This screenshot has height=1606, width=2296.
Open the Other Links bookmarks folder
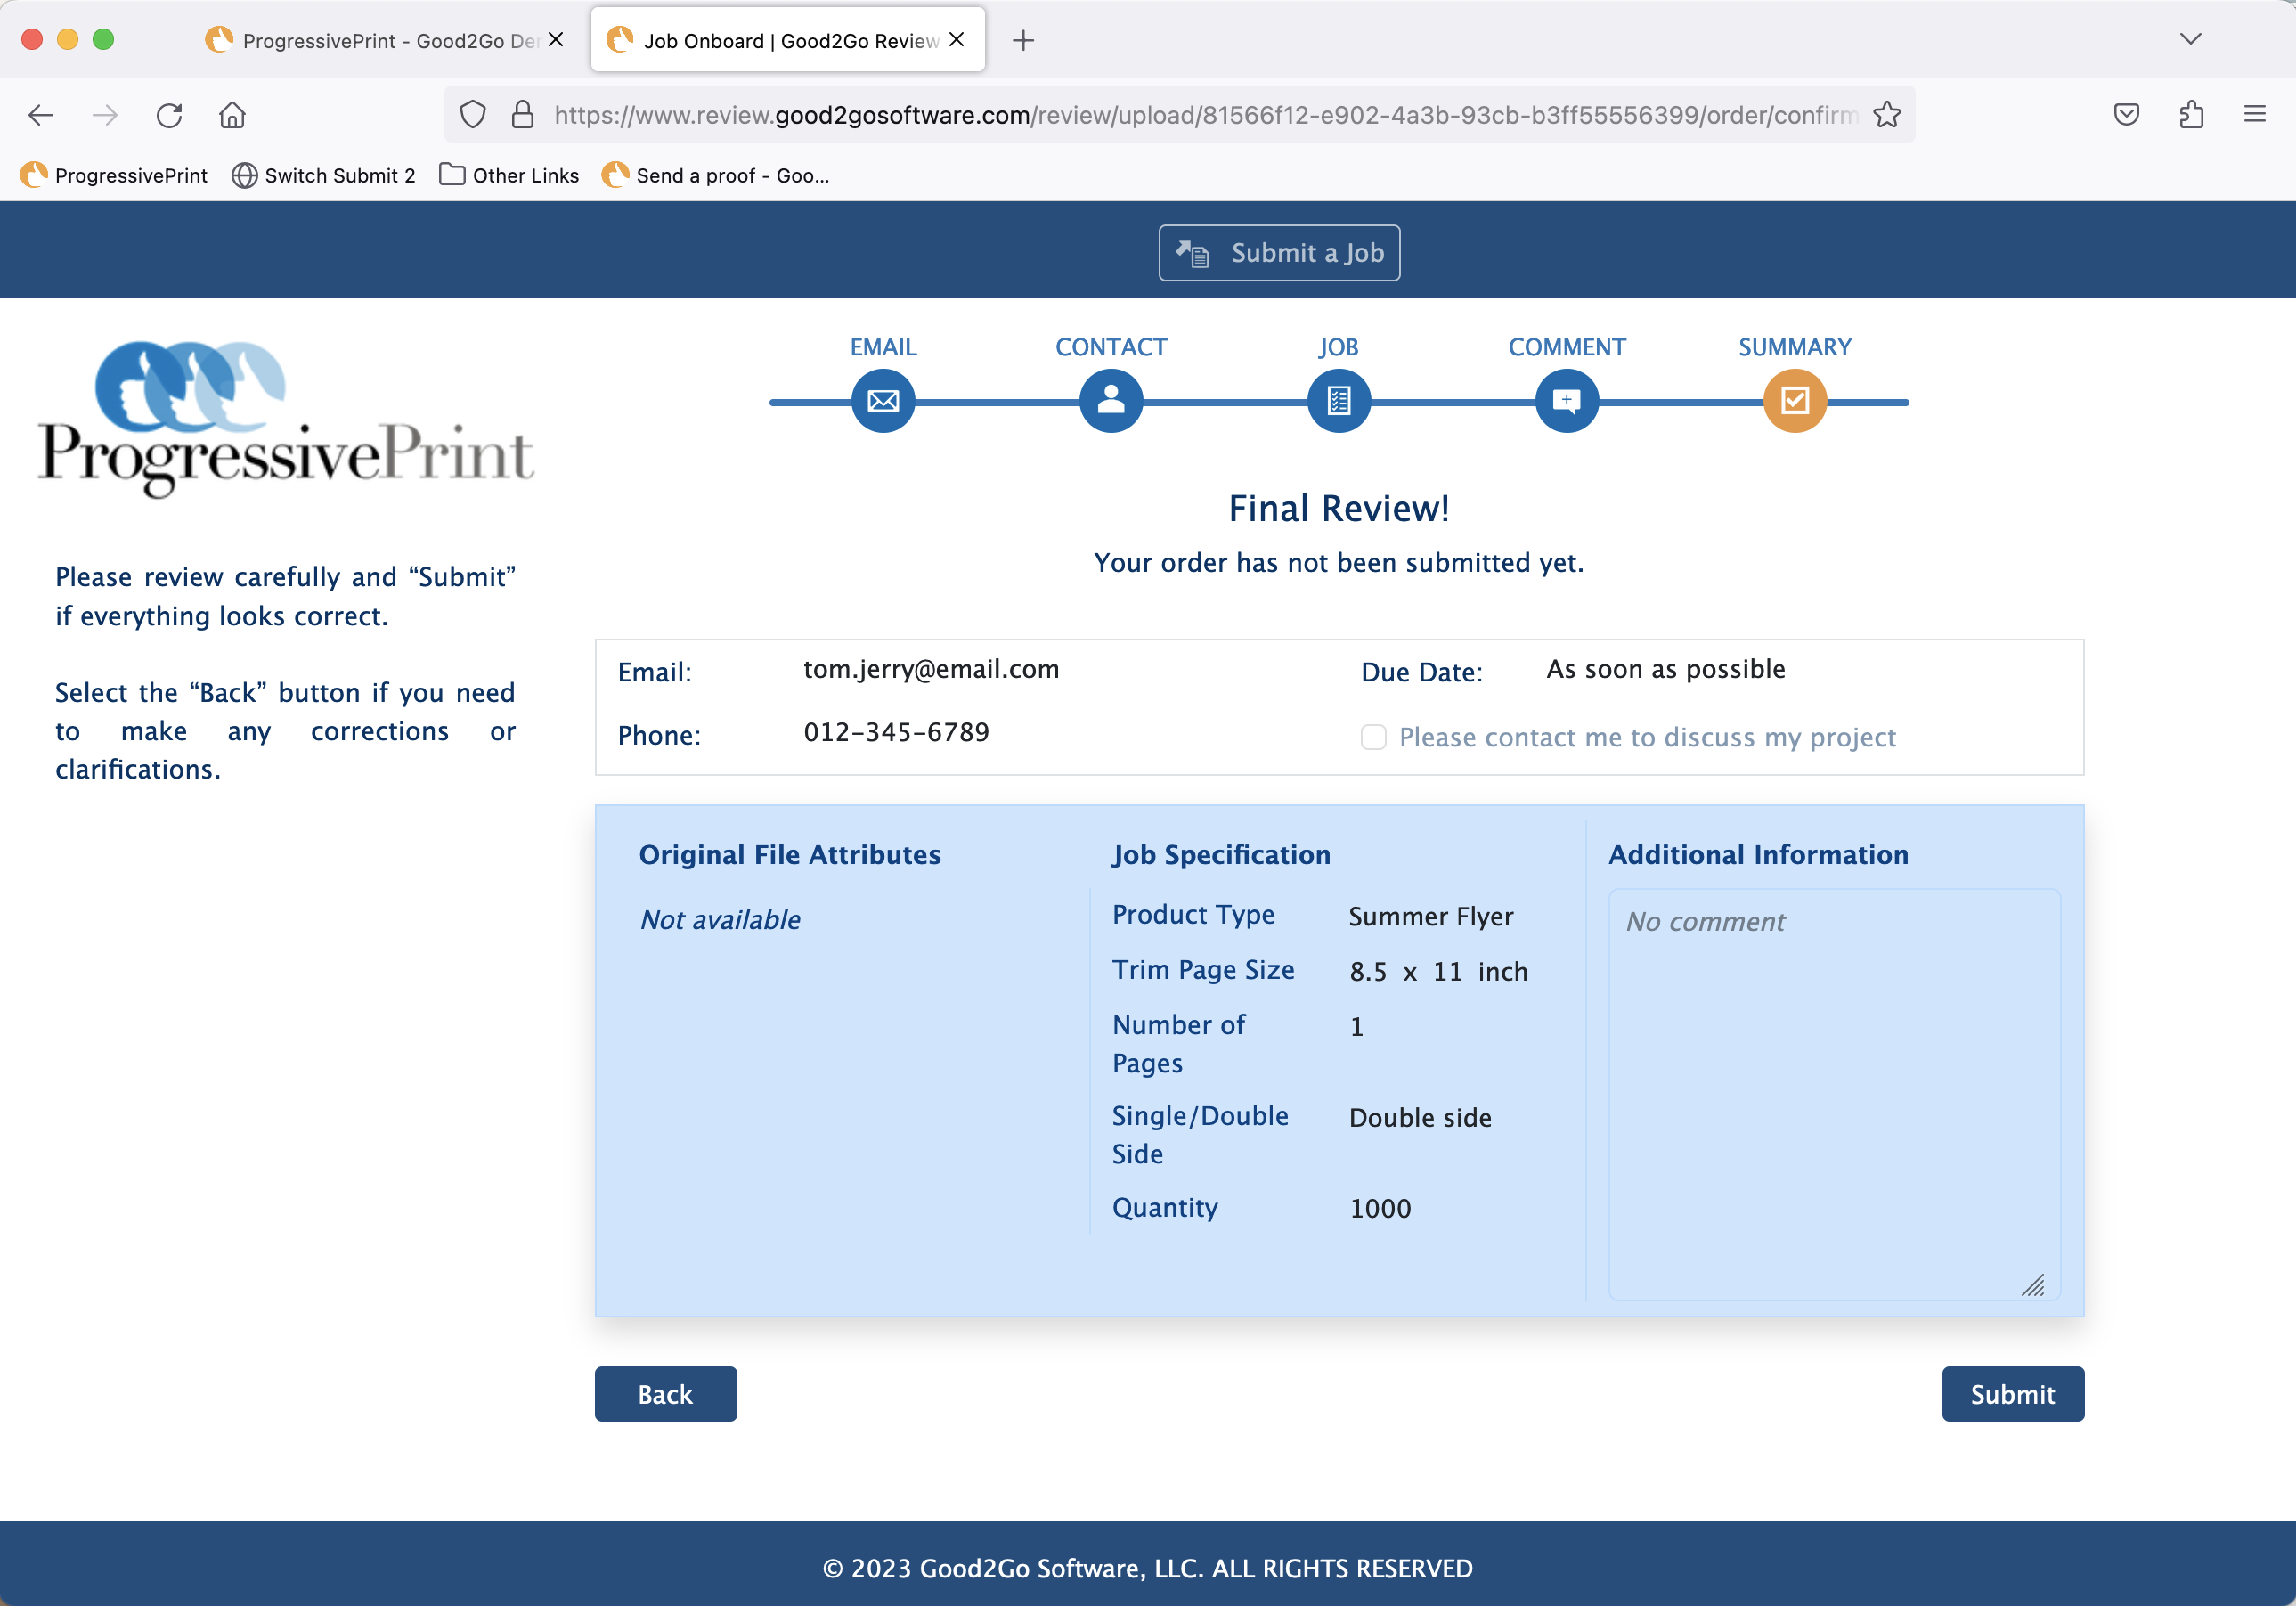[x=509, y=175]
